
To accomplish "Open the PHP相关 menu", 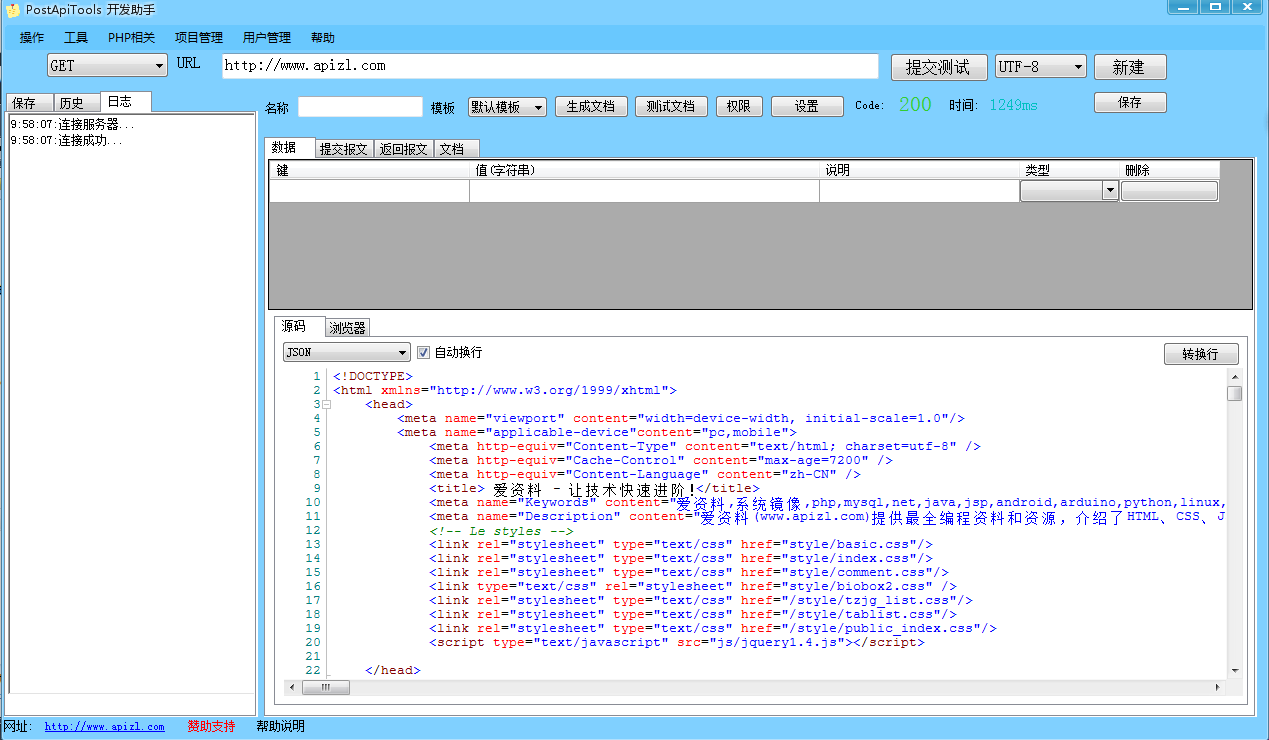I will tap(131, 38).
